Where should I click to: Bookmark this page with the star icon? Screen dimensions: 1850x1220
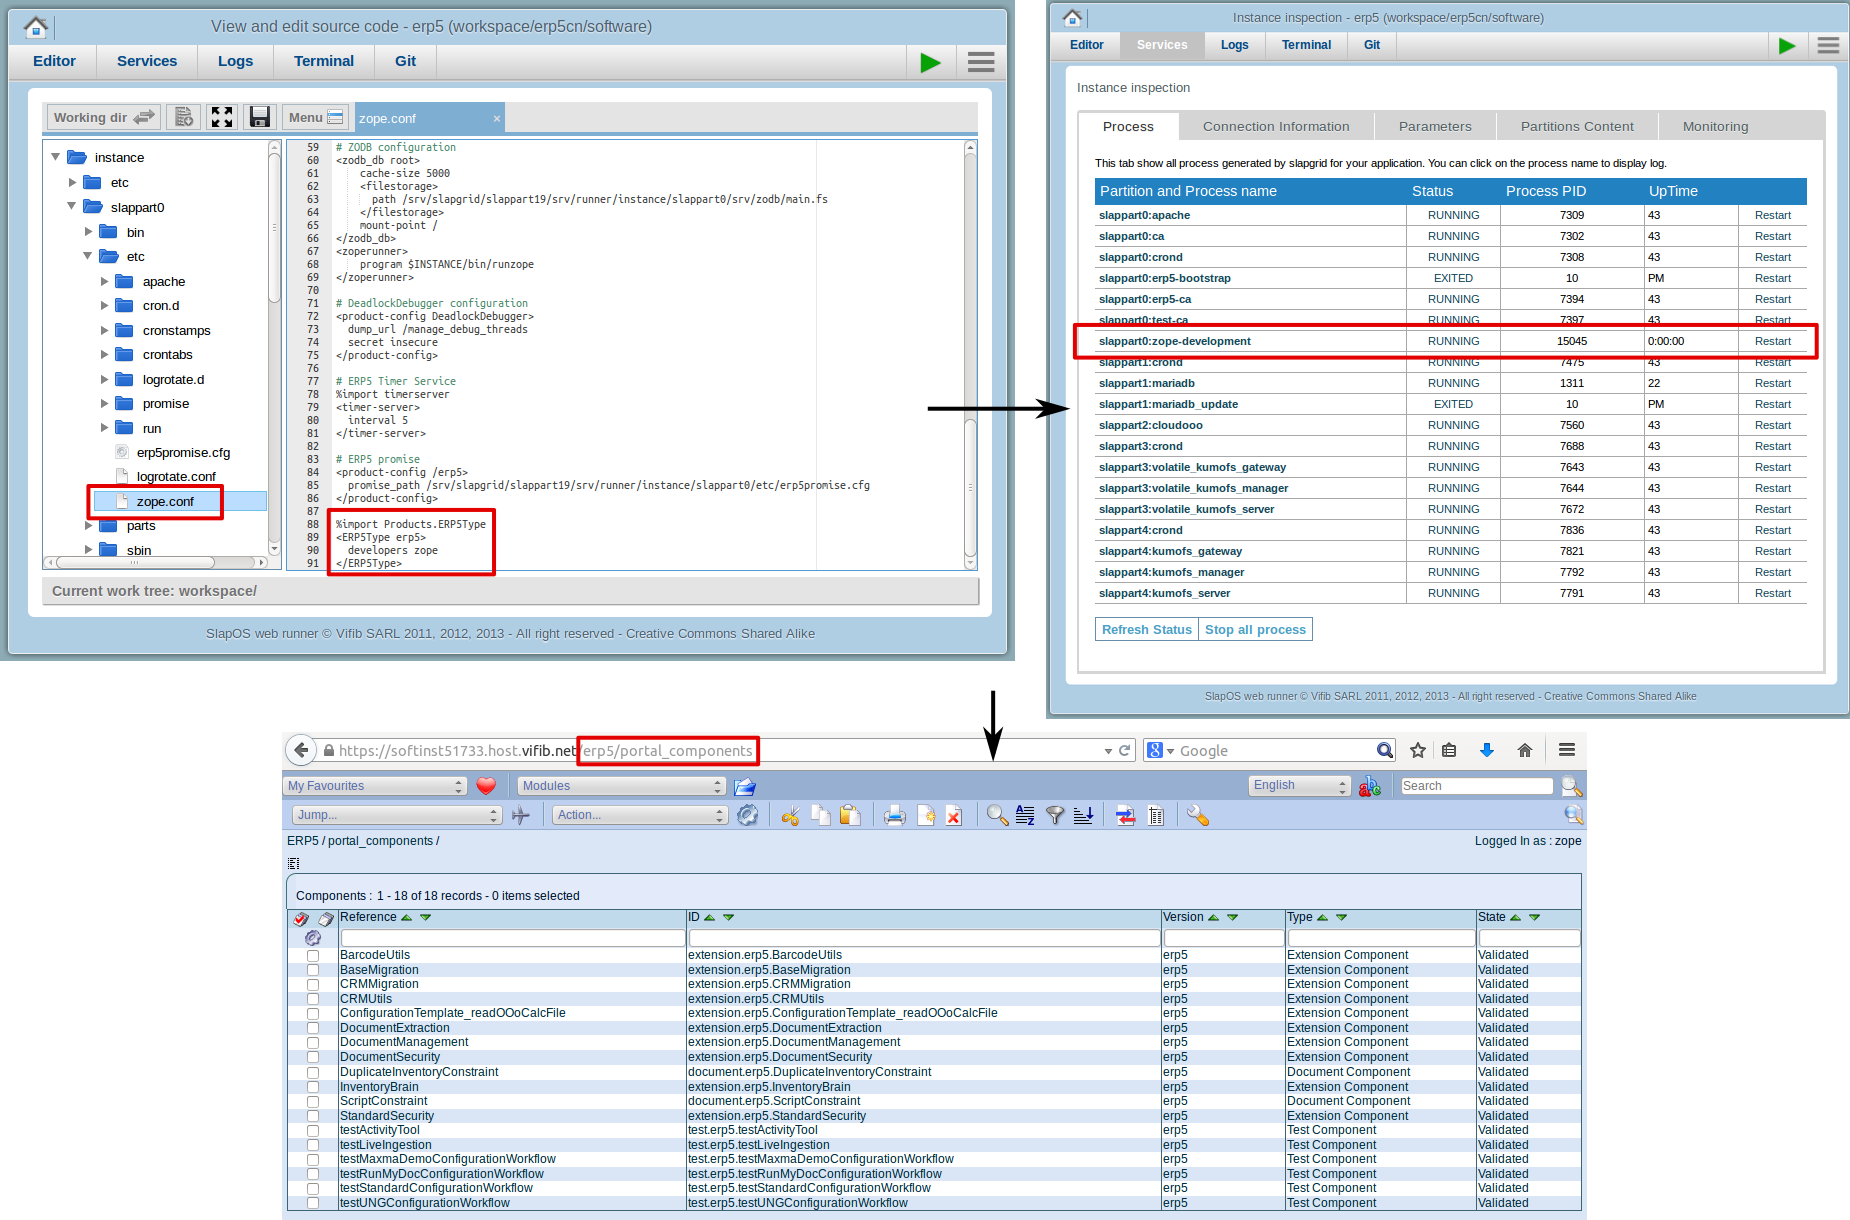click(1417, 750)
